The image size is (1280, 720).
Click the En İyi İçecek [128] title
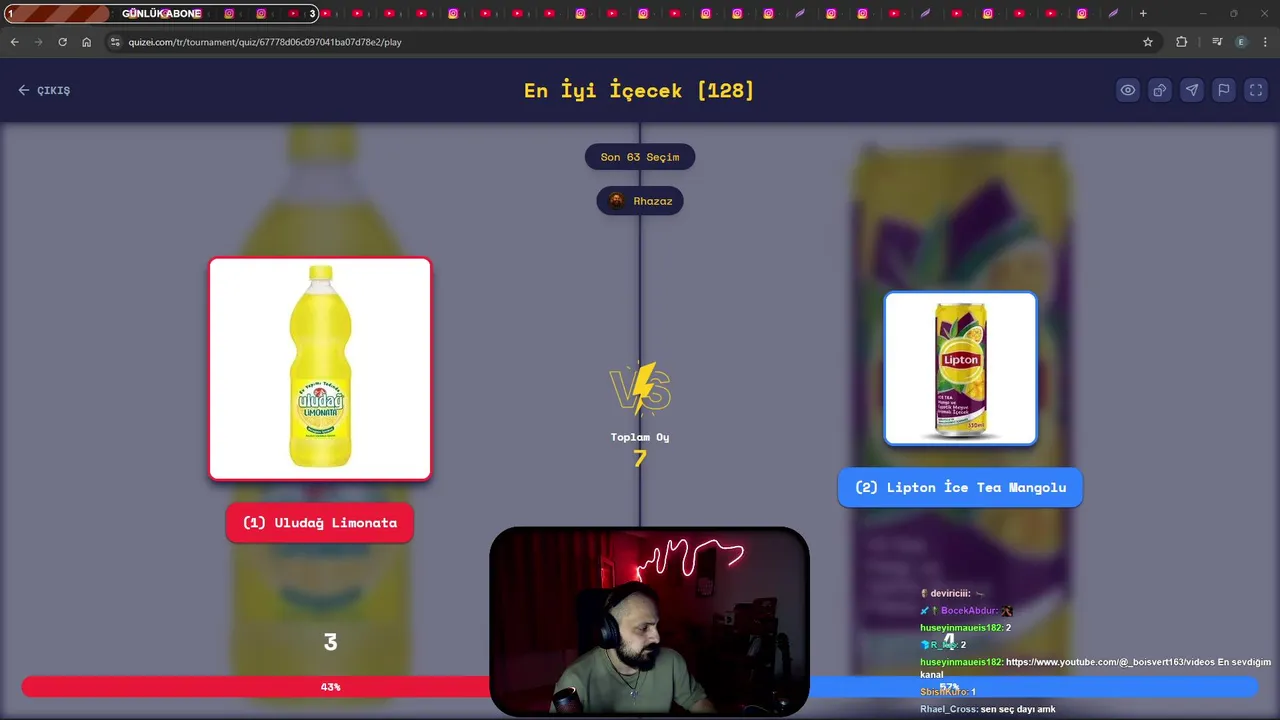click(x=639, y=90)
